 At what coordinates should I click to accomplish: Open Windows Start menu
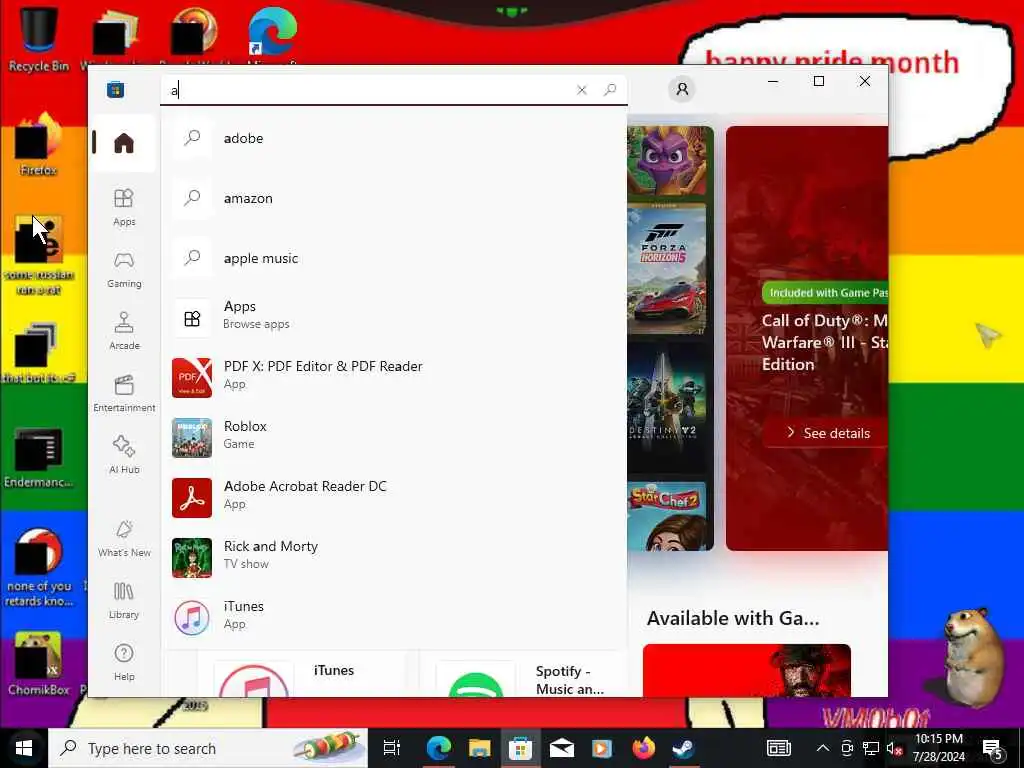(x=24, y=748)
